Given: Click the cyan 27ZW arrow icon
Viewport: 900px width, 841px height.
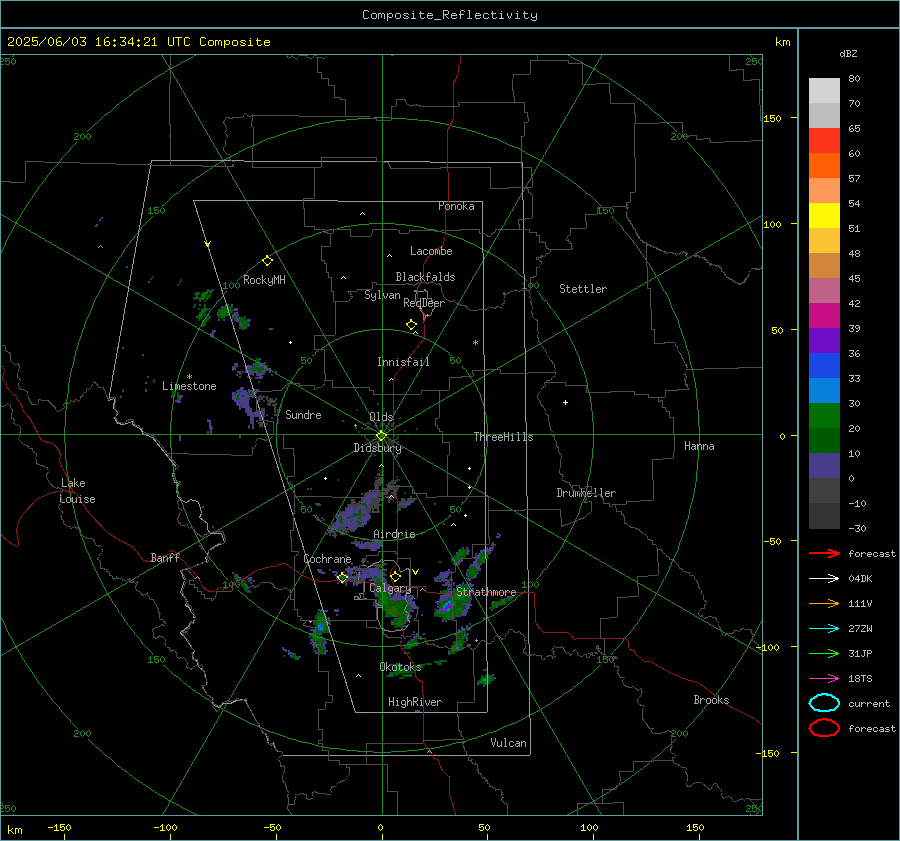Looking at the screenshot, I should [824, 629].
